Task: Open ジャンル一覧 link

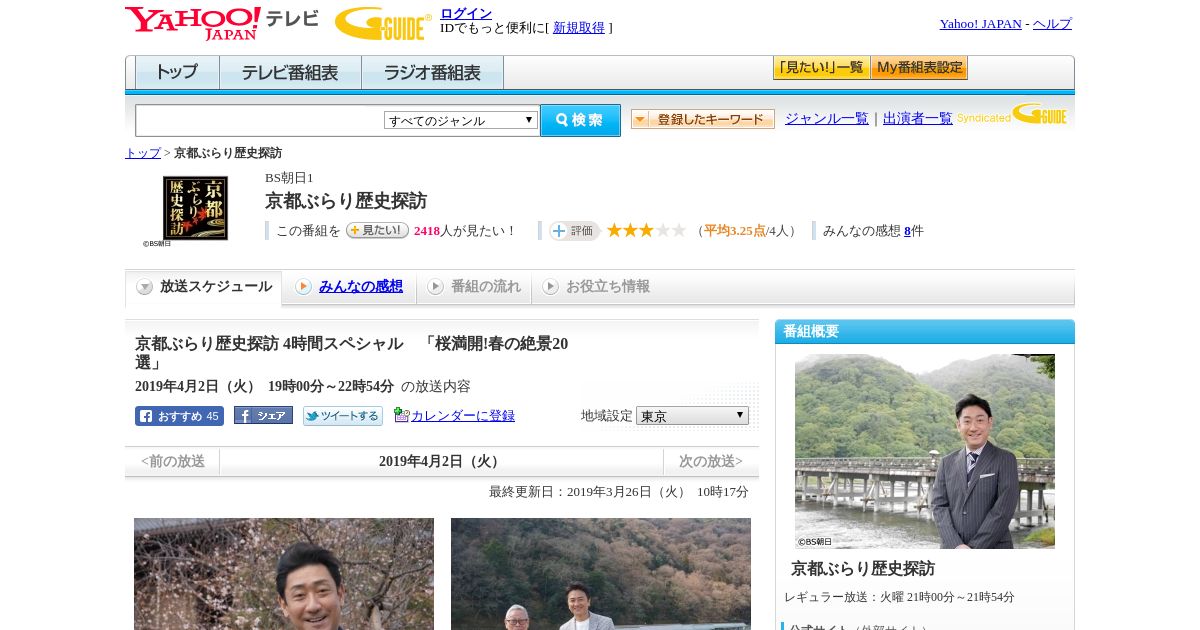Action: tap(827, 118)
